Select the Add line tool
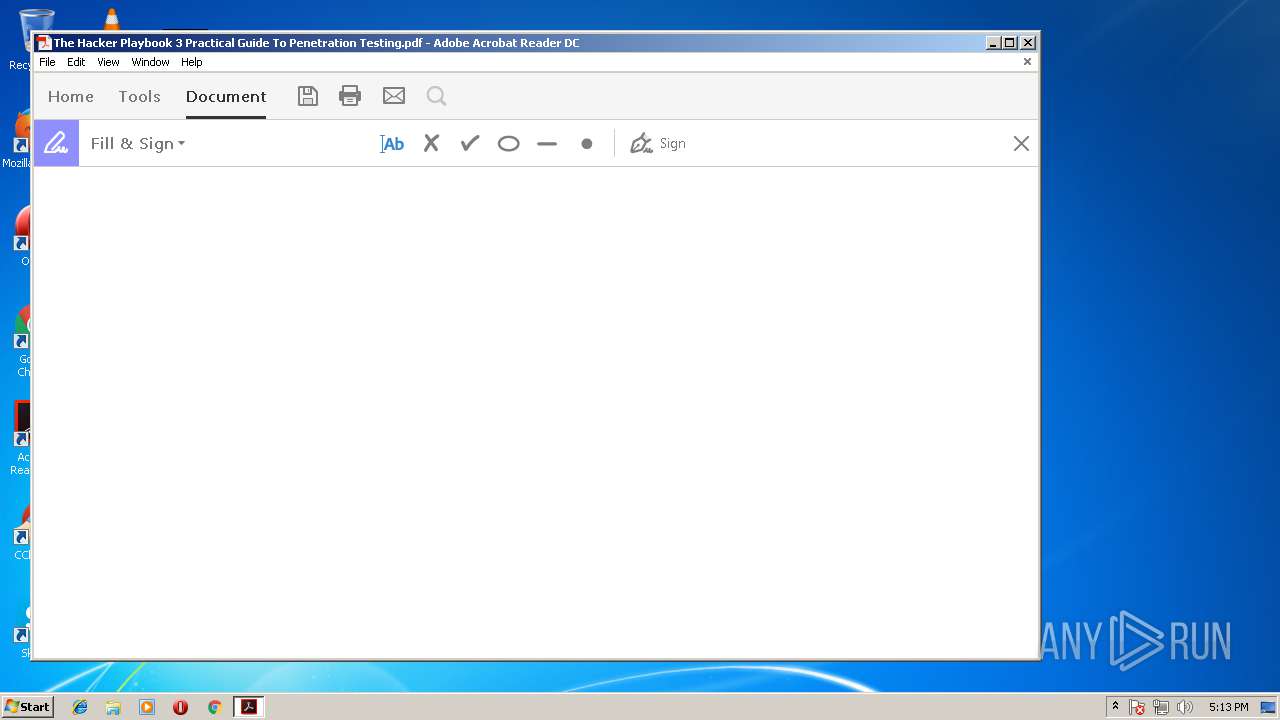The image size is (1280, 720). 547,144
